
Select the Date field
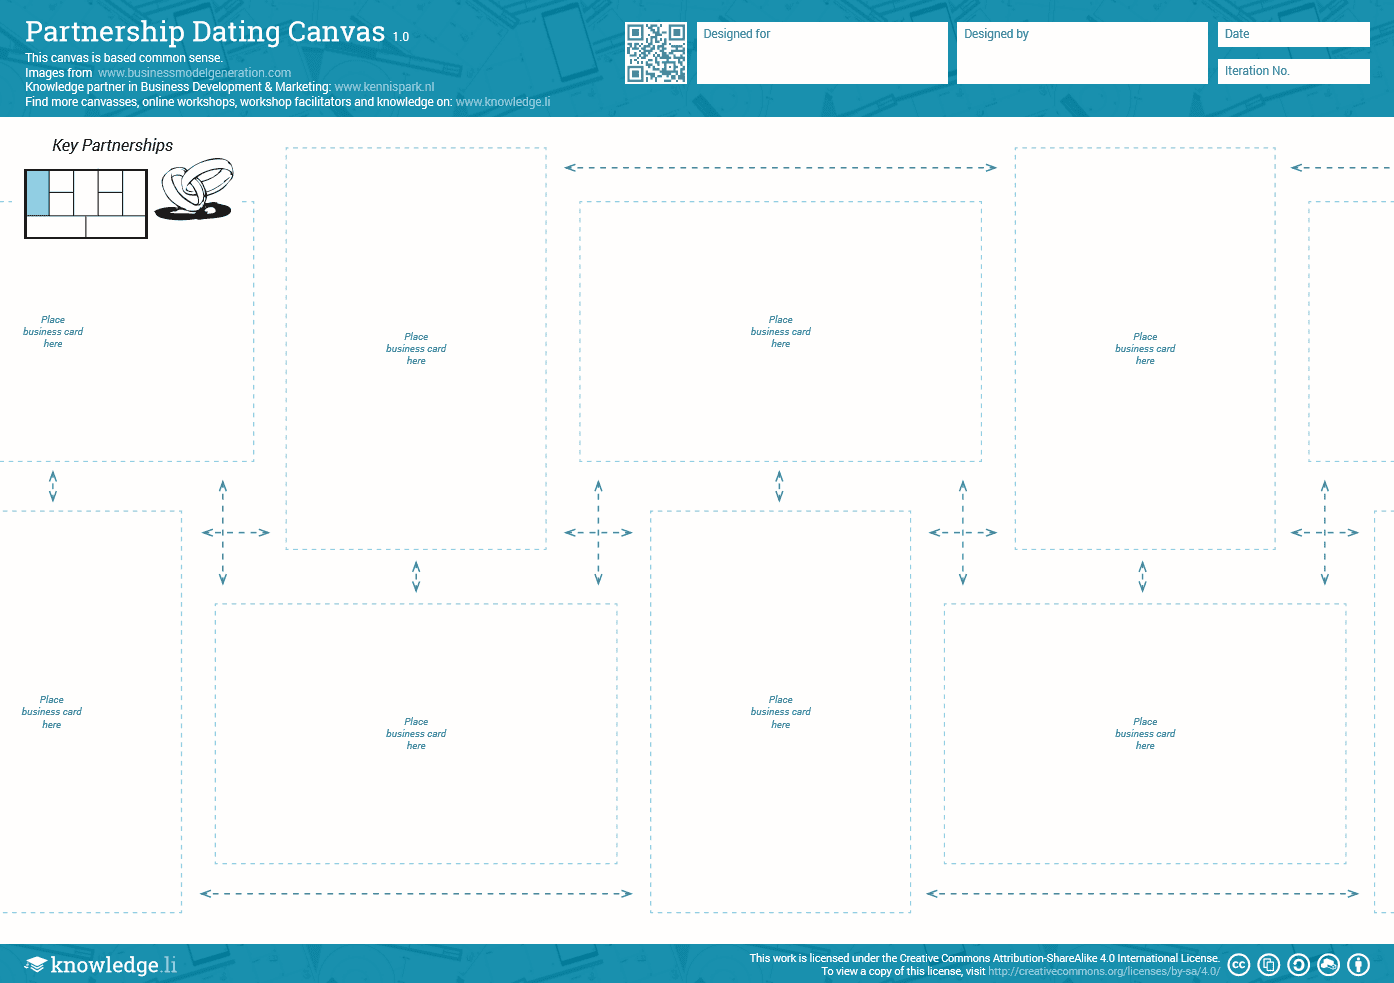1293,34
